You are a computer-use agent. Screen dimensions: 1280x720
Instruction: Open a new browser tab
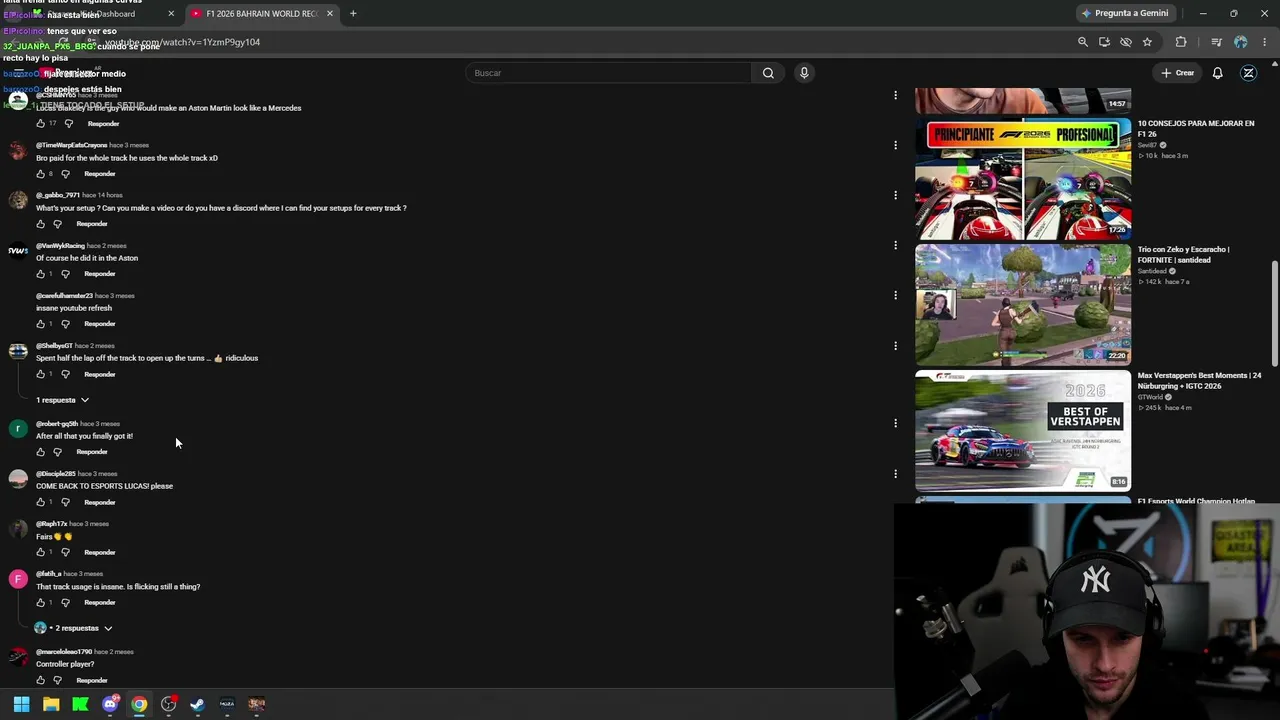(353, 14)
